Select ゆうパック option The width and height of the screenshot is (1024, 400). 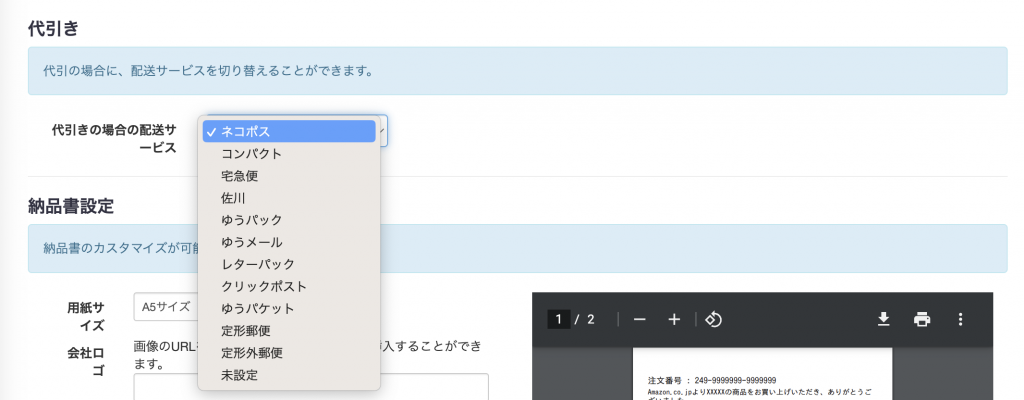289,220
